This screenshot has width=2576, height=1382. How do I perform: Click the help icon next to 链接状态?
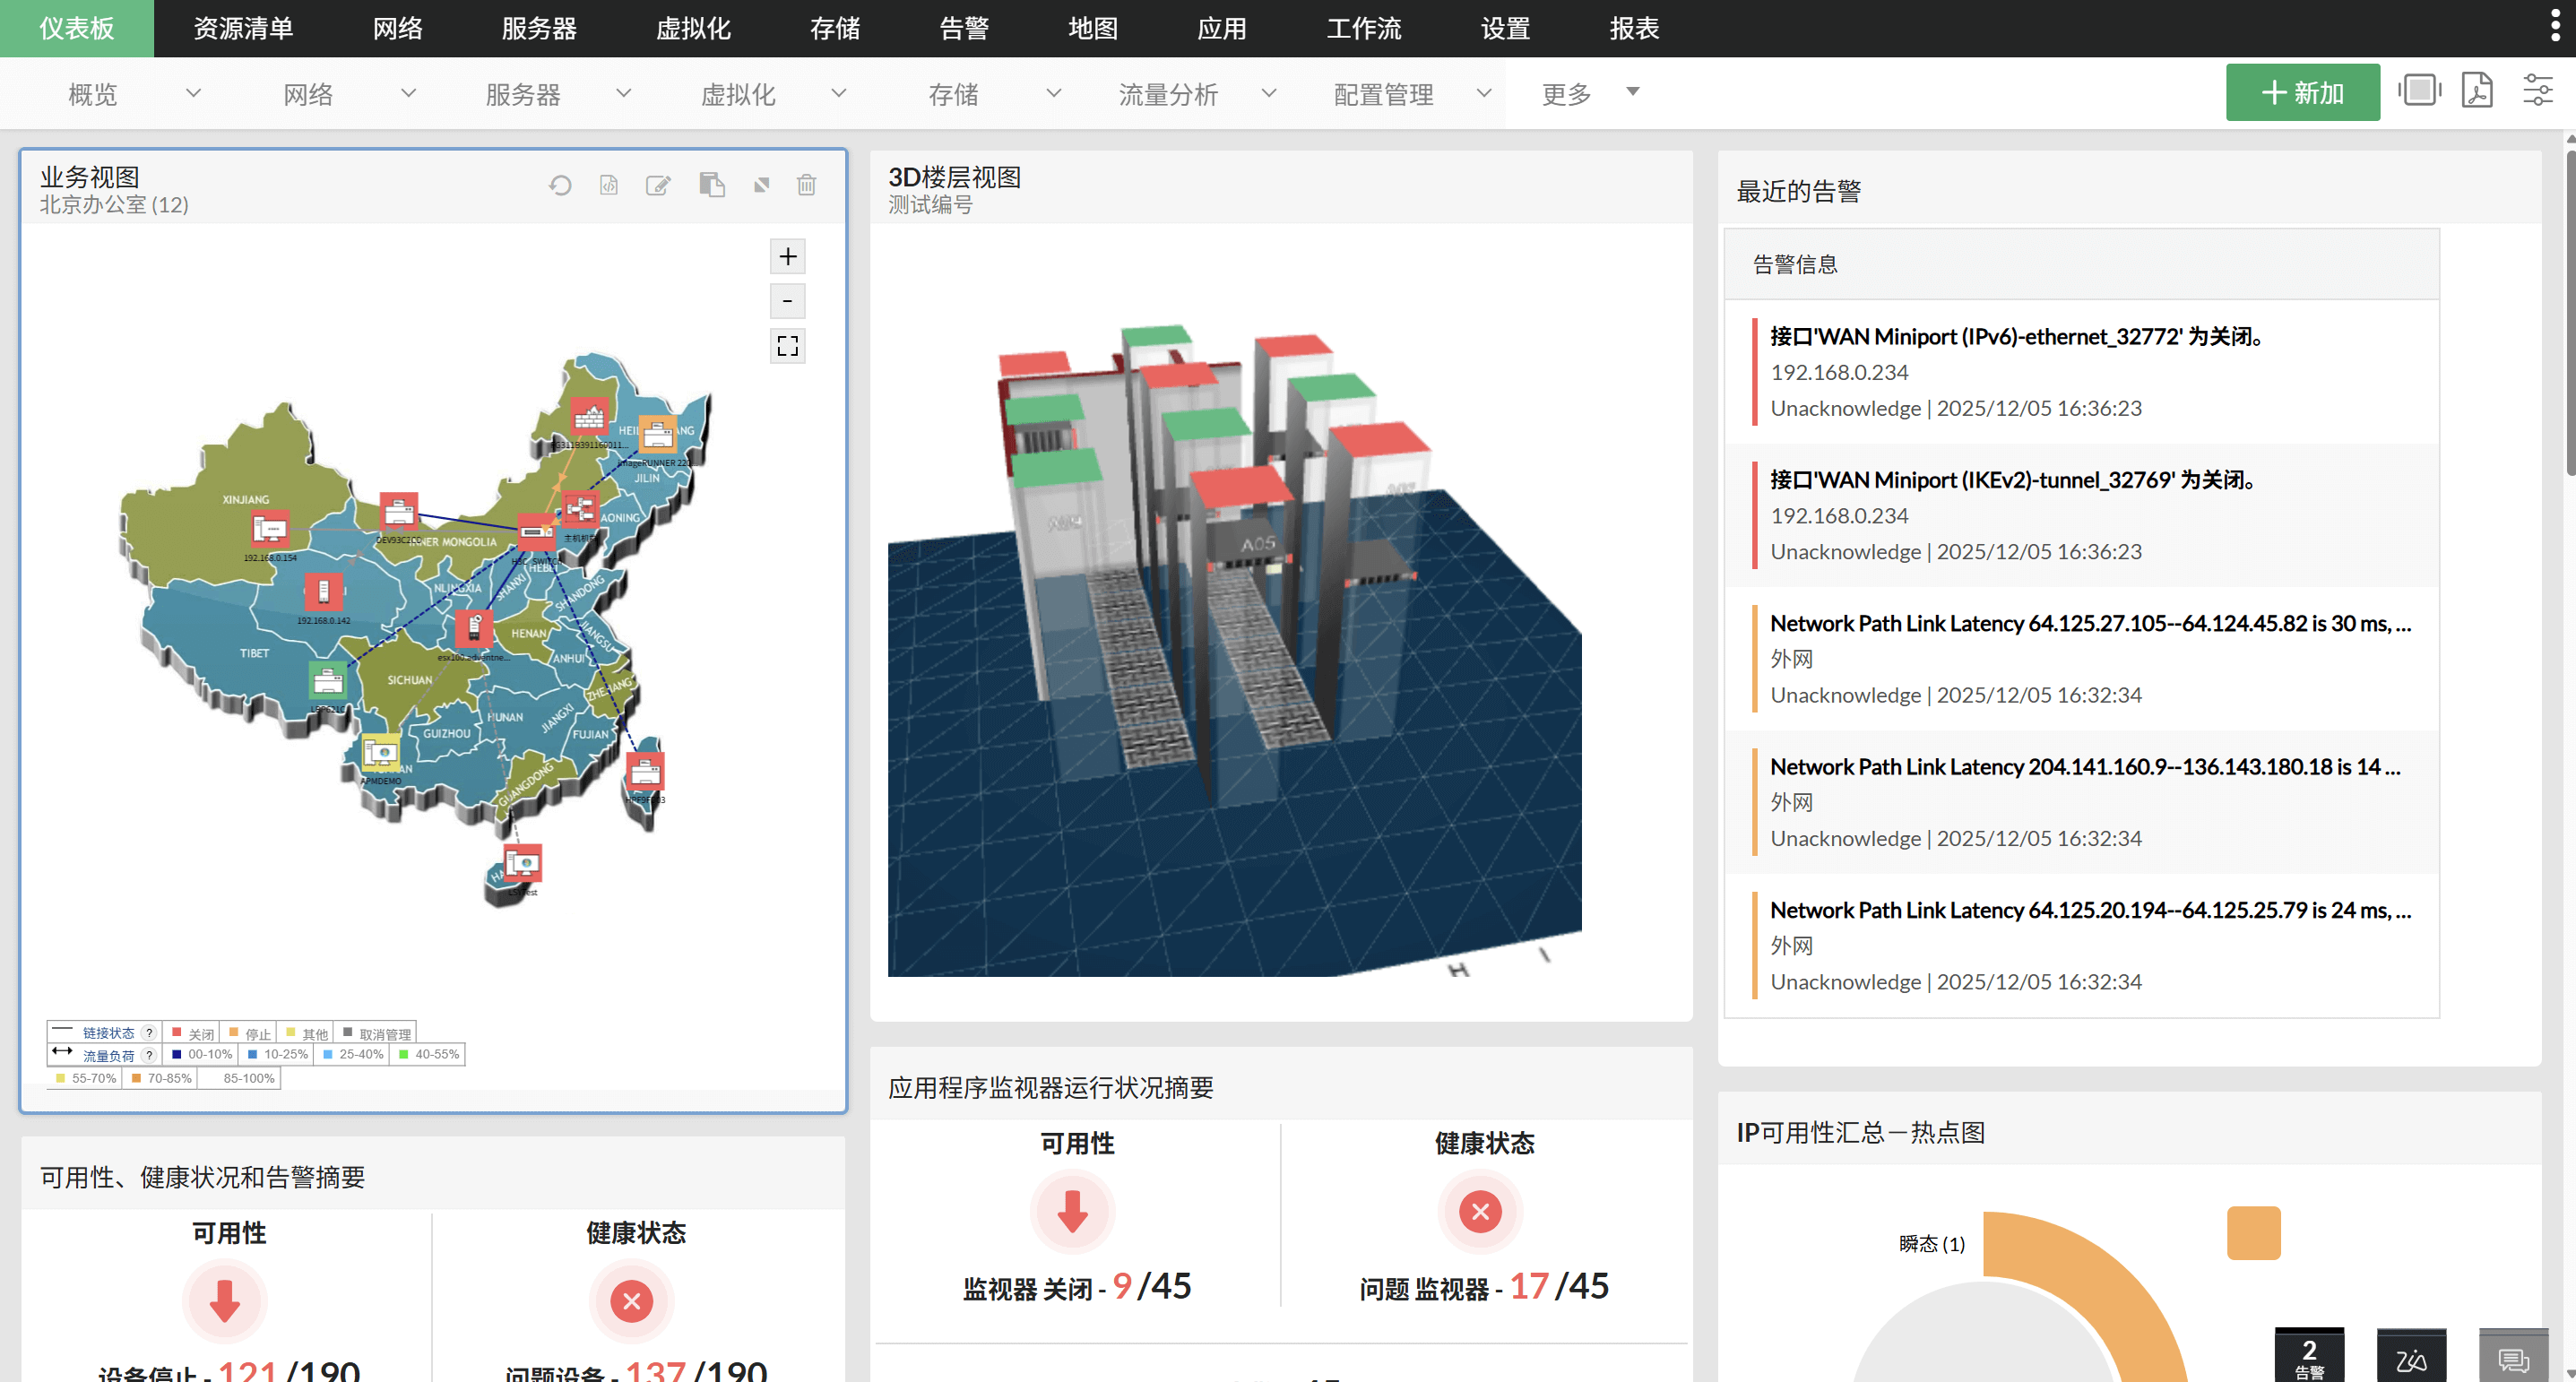pyautogui.click(x=149, y=1033)
